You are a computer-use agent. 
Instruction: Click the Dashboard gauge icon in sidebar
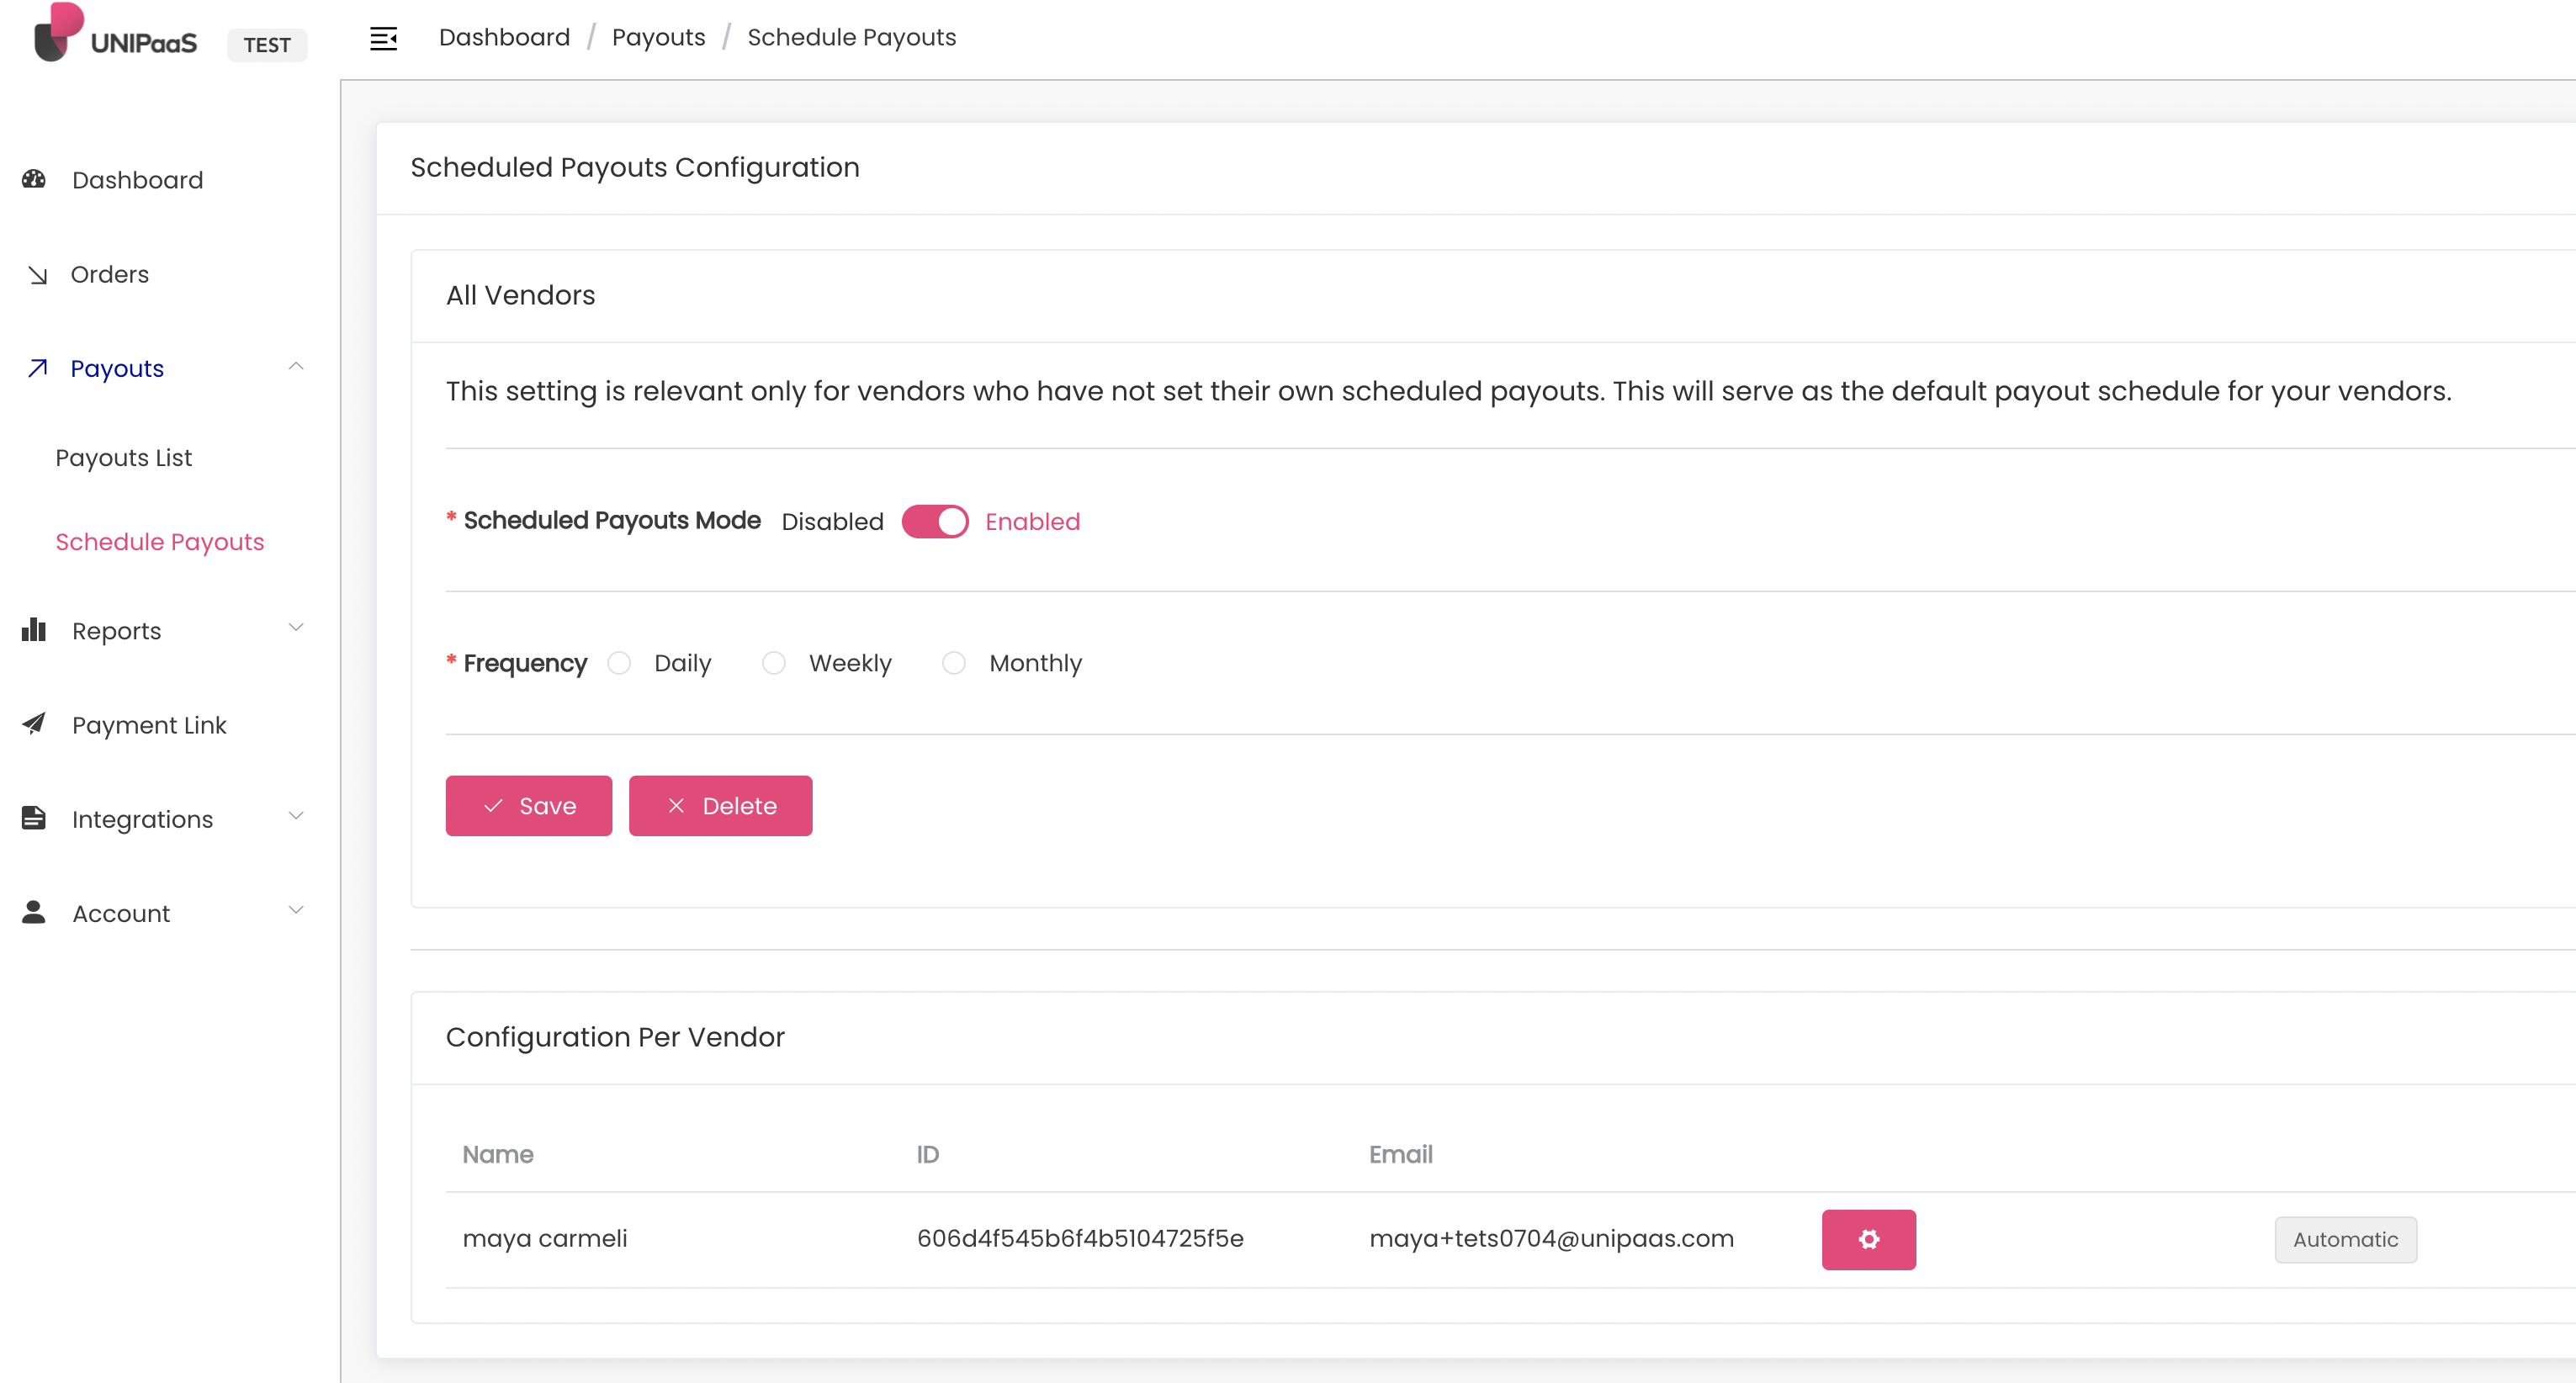coord(34,179)
